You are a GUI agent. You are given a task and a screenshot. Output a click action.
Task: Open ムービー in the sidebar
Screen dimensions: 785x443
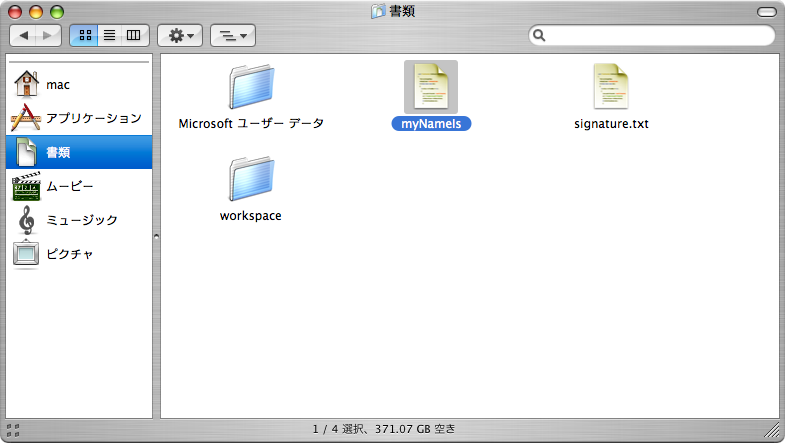pos(79,186)
